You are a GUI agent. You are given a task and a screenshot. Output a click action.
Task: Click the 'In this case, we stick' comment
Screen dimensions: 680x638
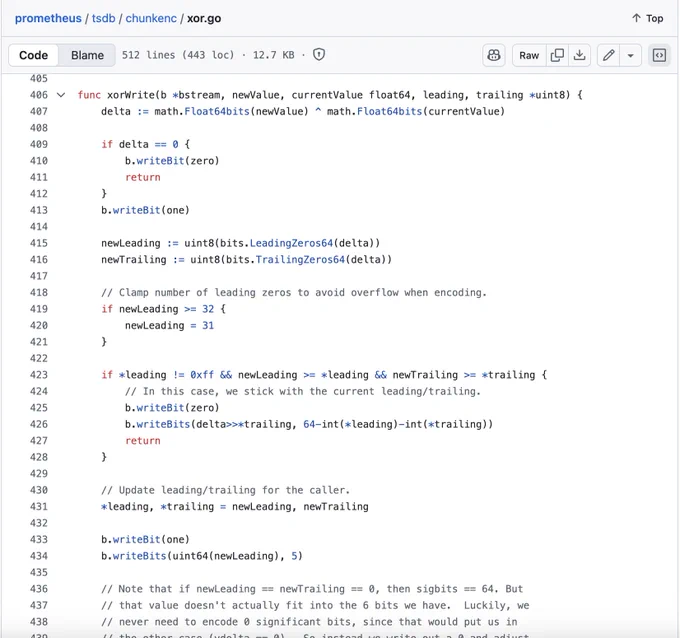point(303,392)
